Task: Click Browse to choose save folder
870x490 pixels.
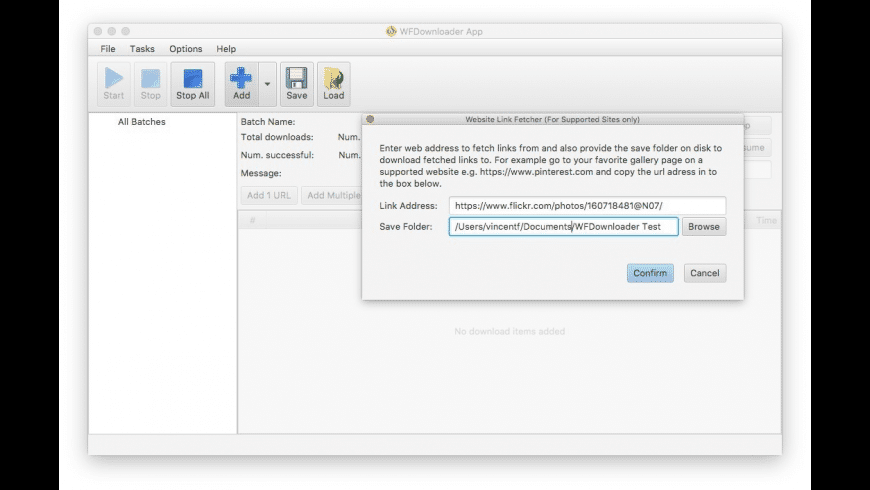Action: 704,226
